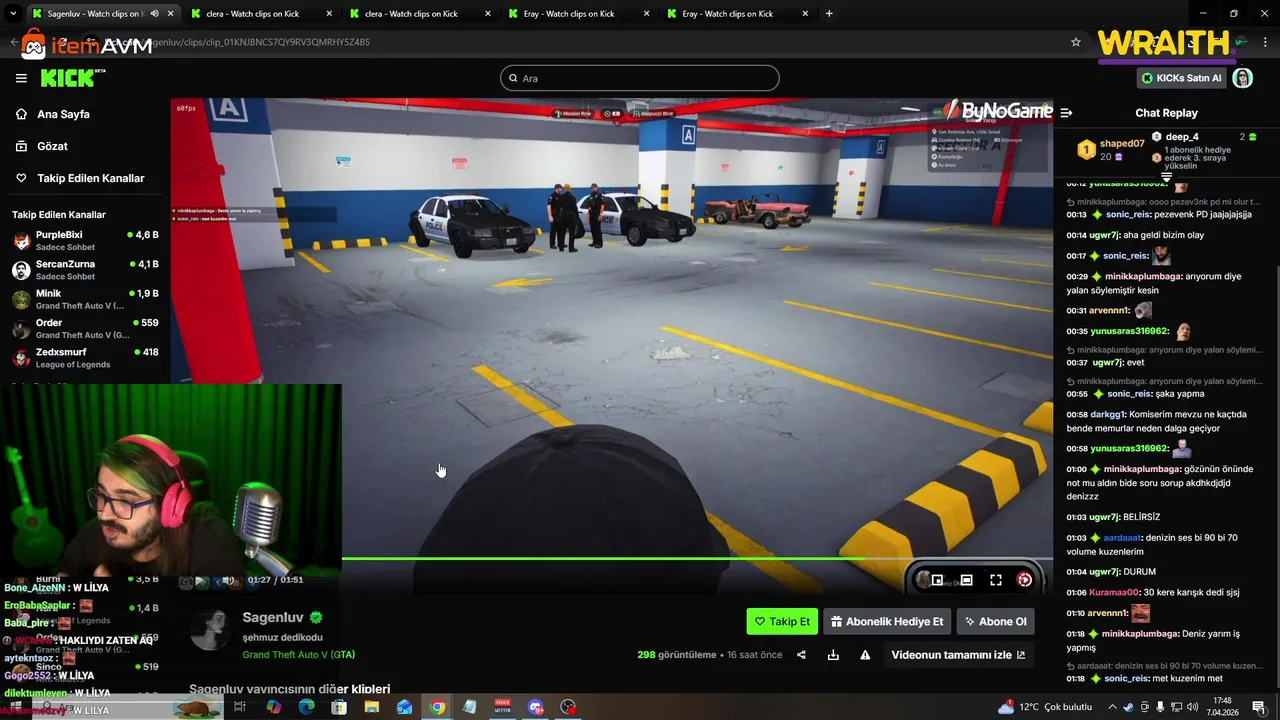
Task: Open the Windows notification center
Action: 1259,707
